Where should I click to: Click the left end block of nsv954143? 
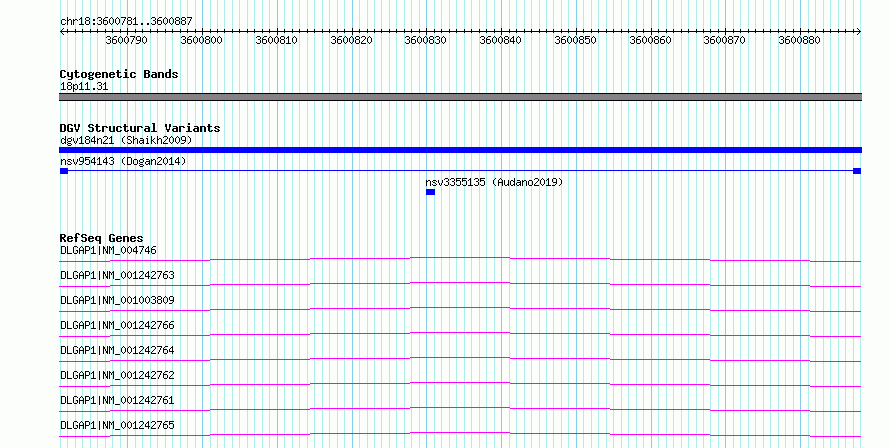(64, 171)
